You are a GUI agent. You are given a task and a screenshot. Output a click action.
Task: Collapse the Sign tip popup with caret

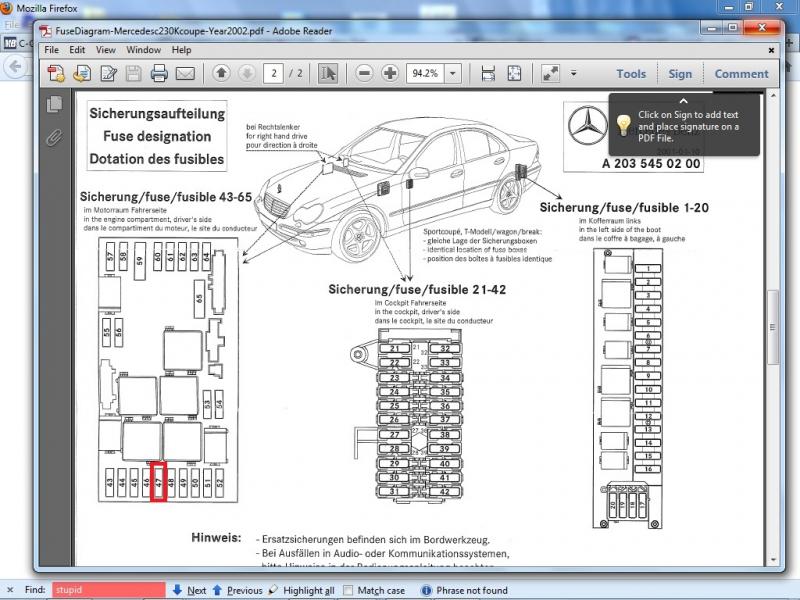(x=684, y=101)
